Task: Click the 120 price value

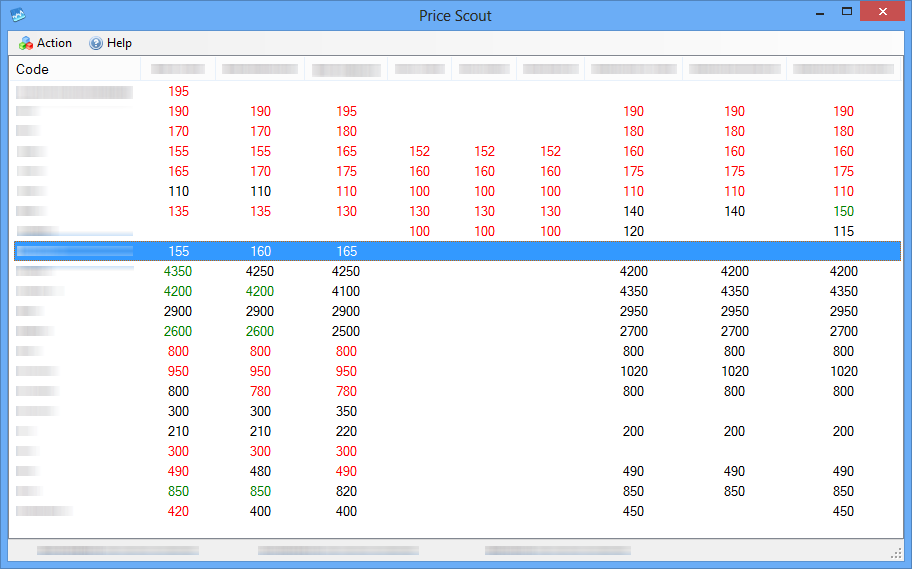Action: (x=633, y=231)
